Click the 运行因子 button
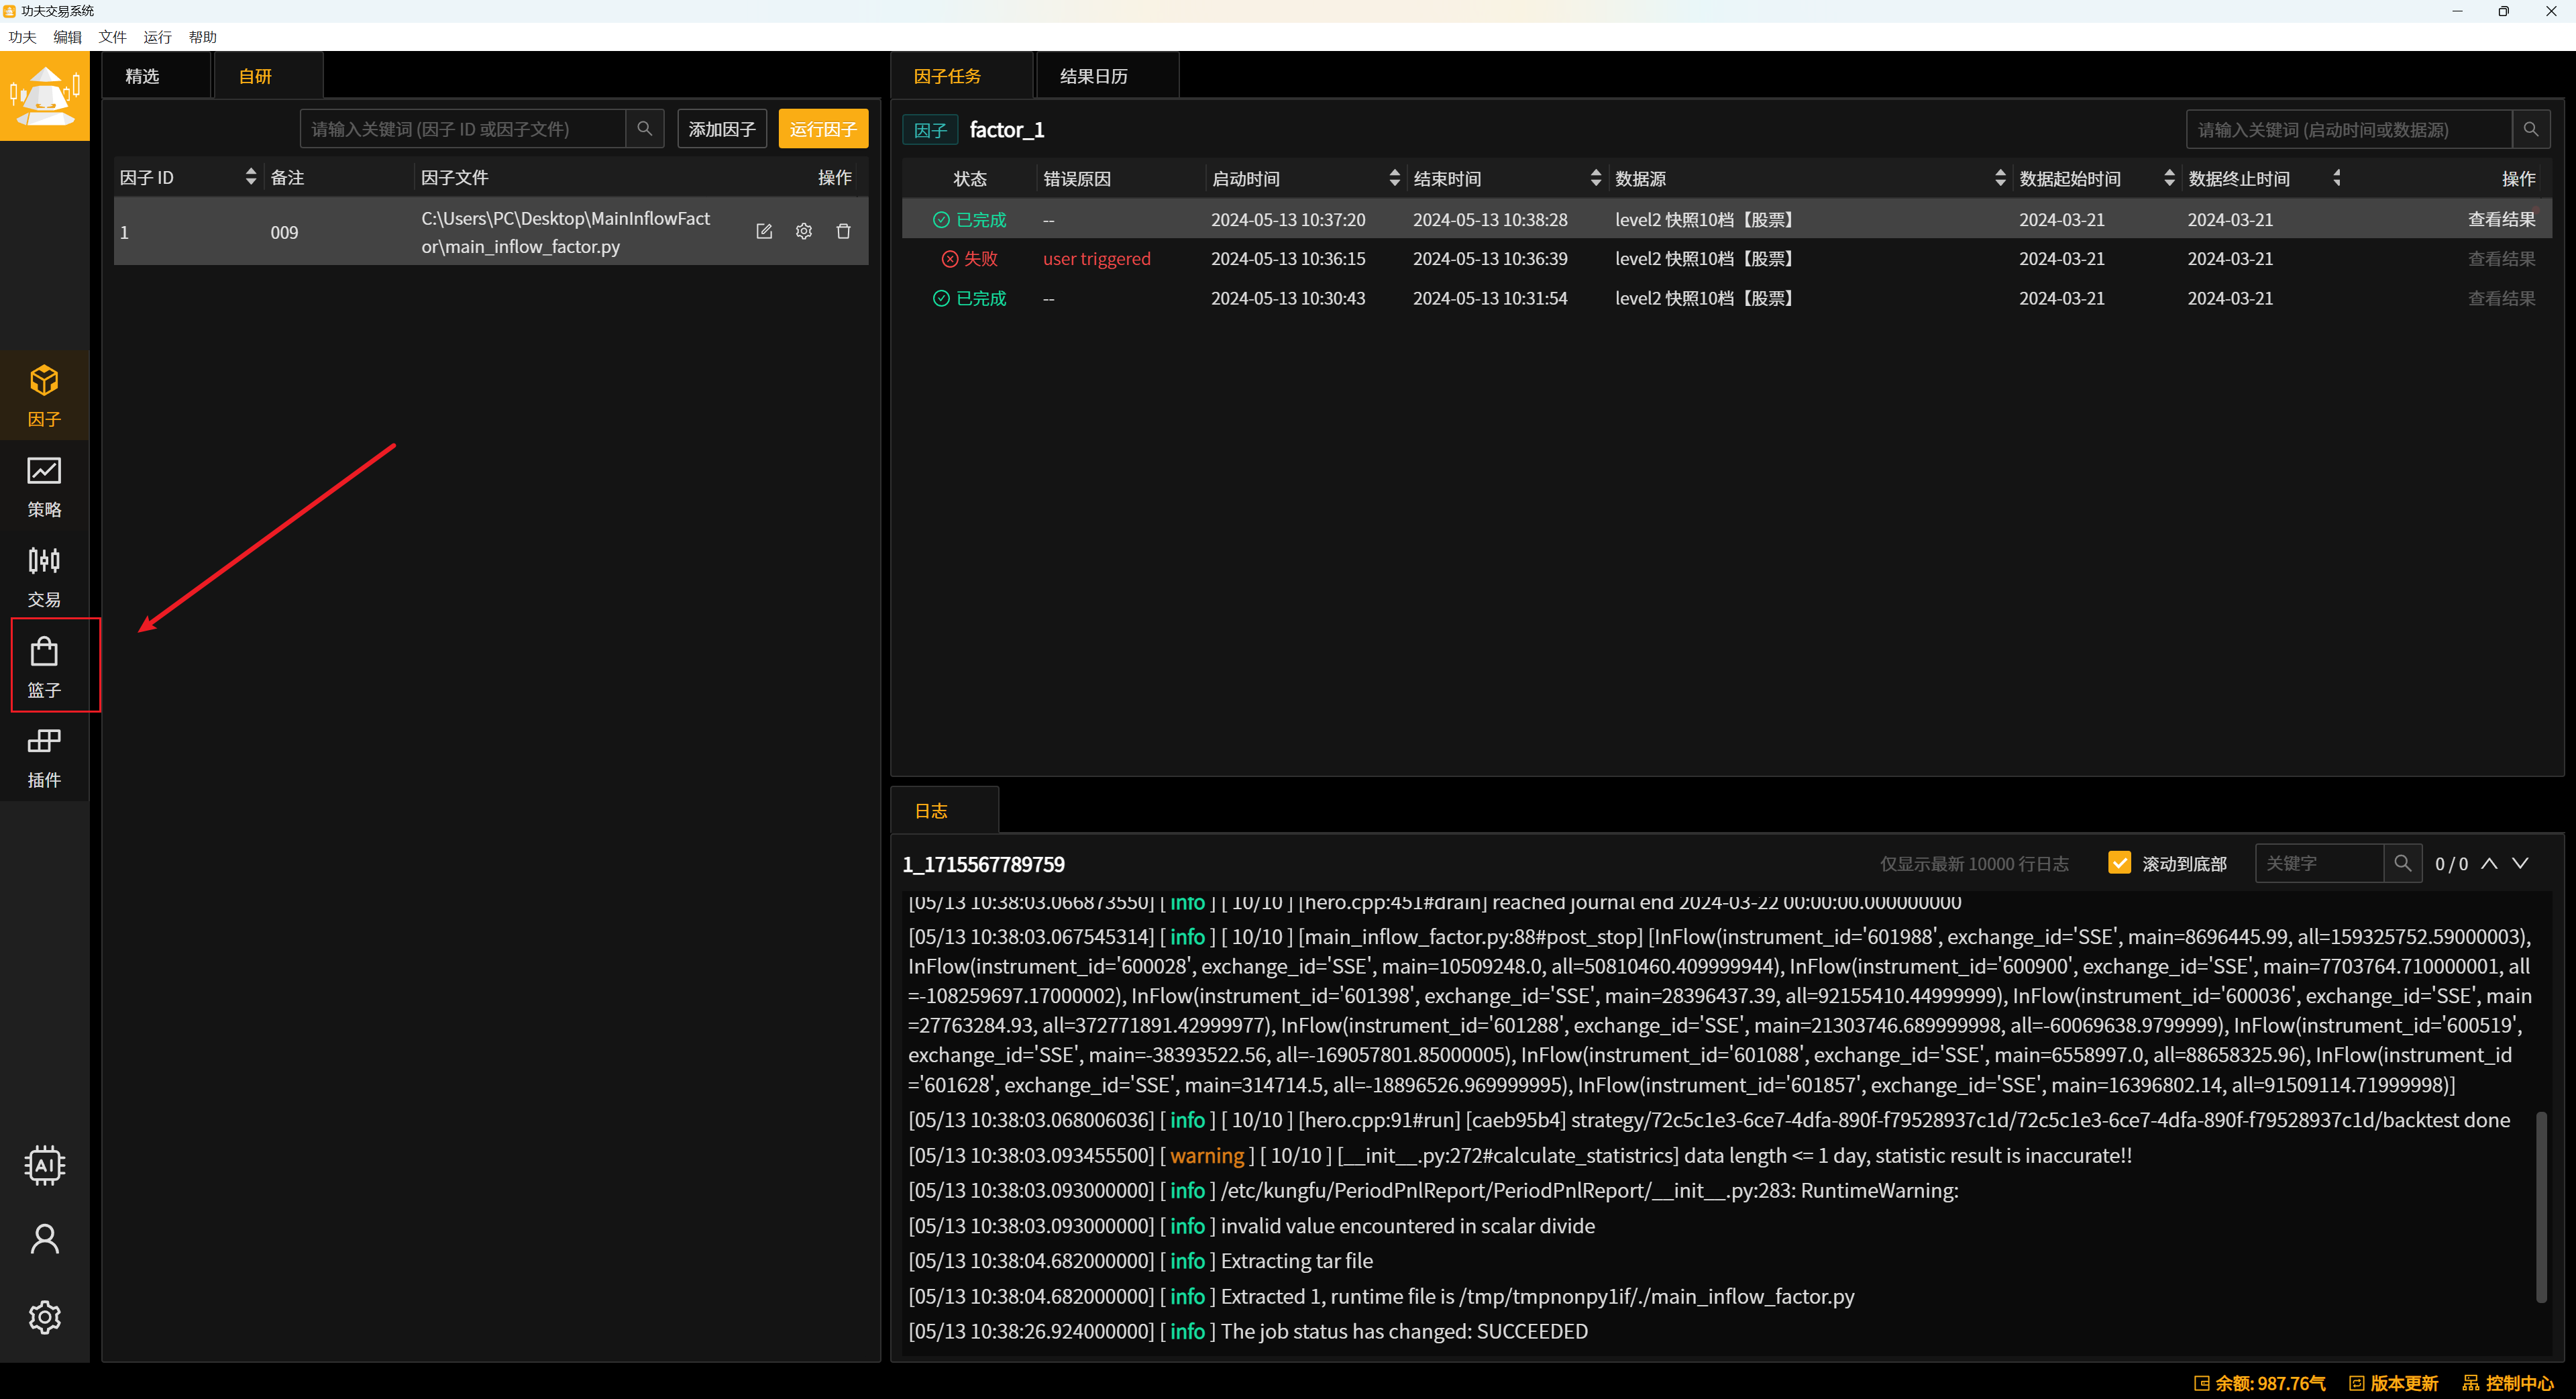Viewport: 2576px width, 1399px height. click(823, 129)
